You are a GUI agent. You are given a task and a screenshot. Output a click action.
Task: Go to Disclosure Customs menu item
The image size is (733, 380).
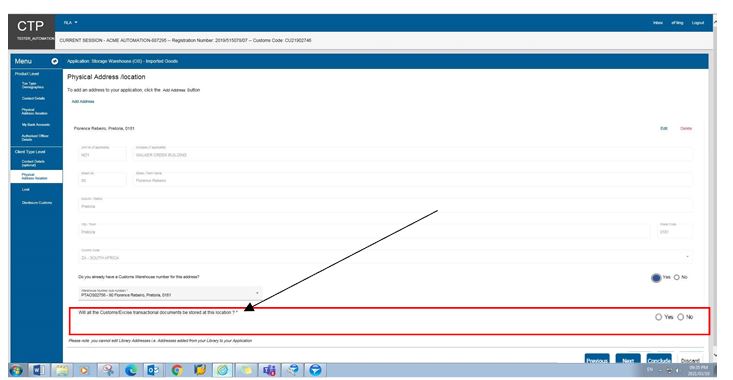[36, 203]
